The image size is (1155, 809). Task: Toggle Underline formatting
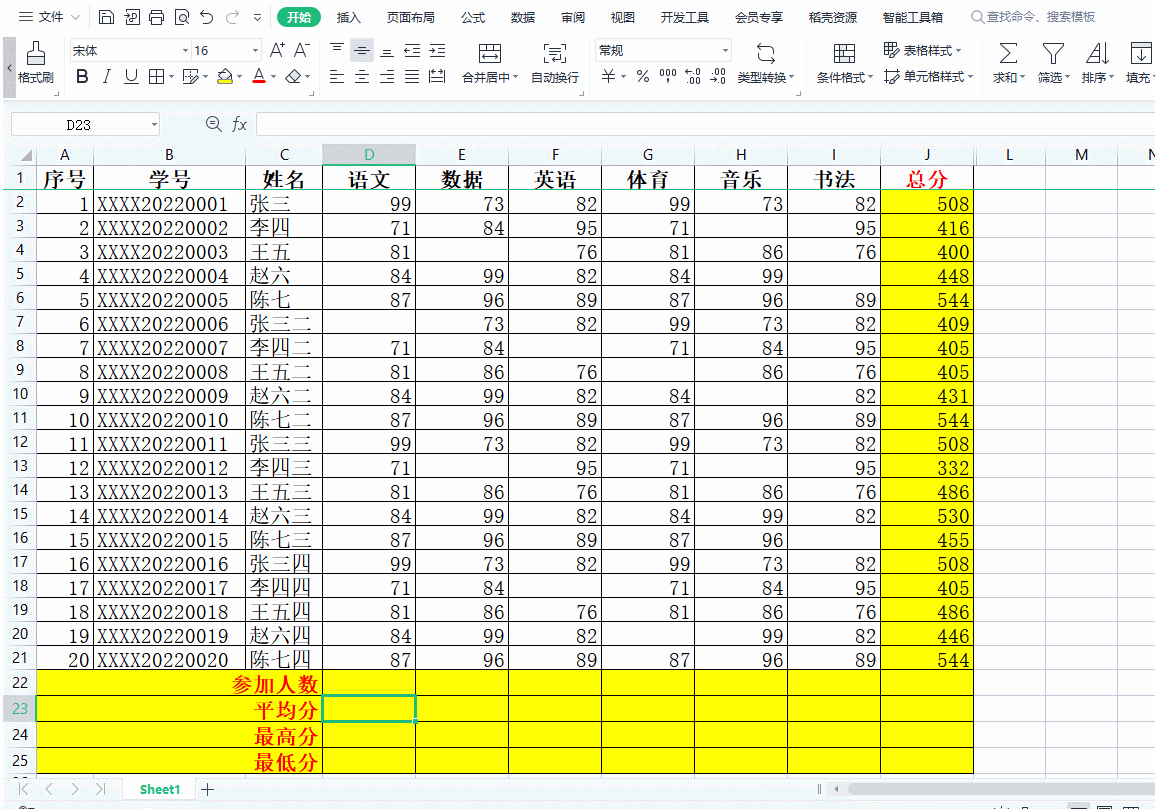[131, 77]
